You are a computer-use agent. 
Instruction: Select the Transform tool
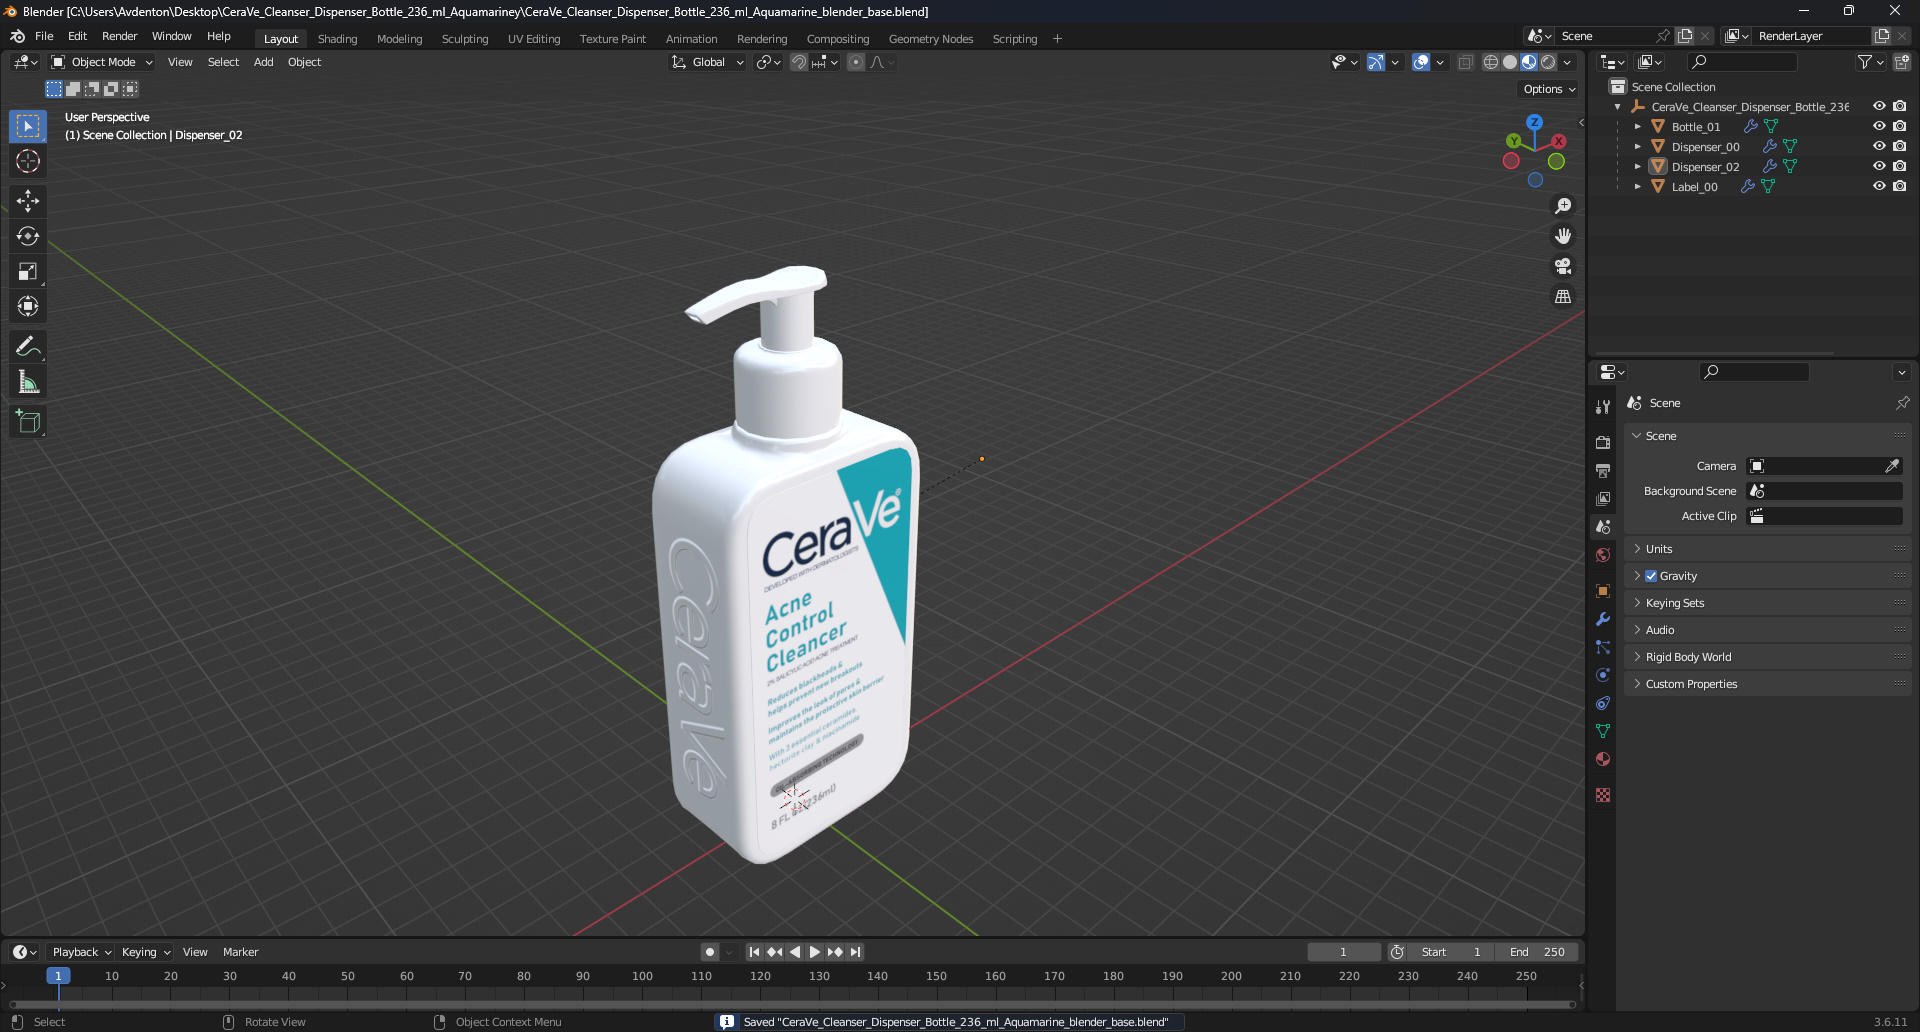(x=28, y=306)
